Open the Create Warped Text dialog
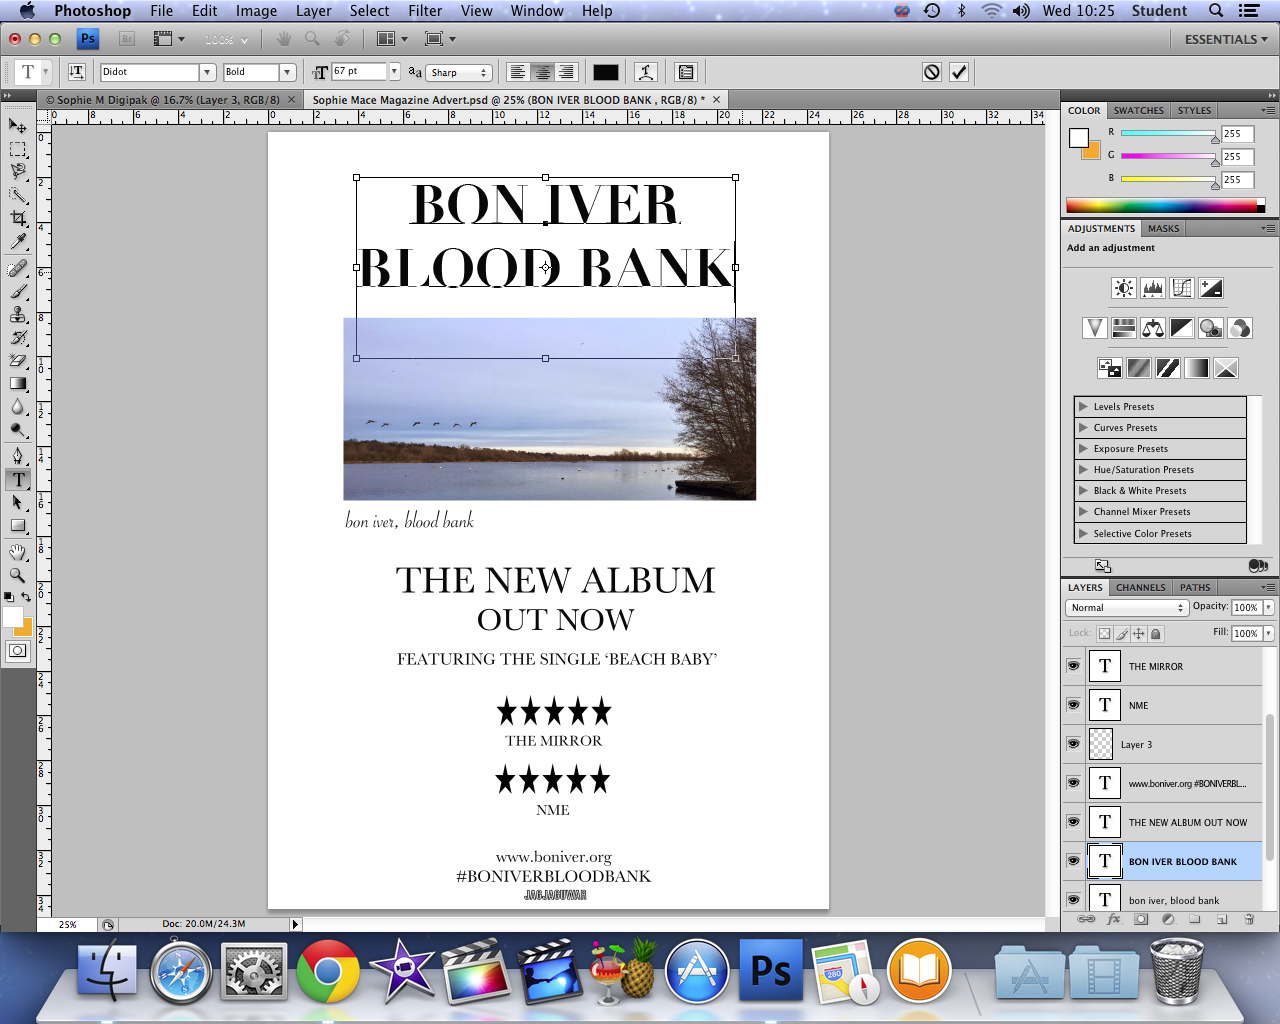 coord(646,72)
